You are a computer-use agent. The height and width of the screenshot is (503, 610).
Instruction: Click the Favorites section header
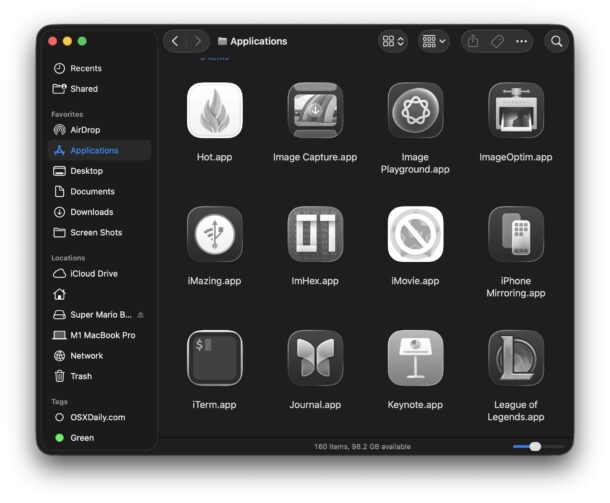67,114
